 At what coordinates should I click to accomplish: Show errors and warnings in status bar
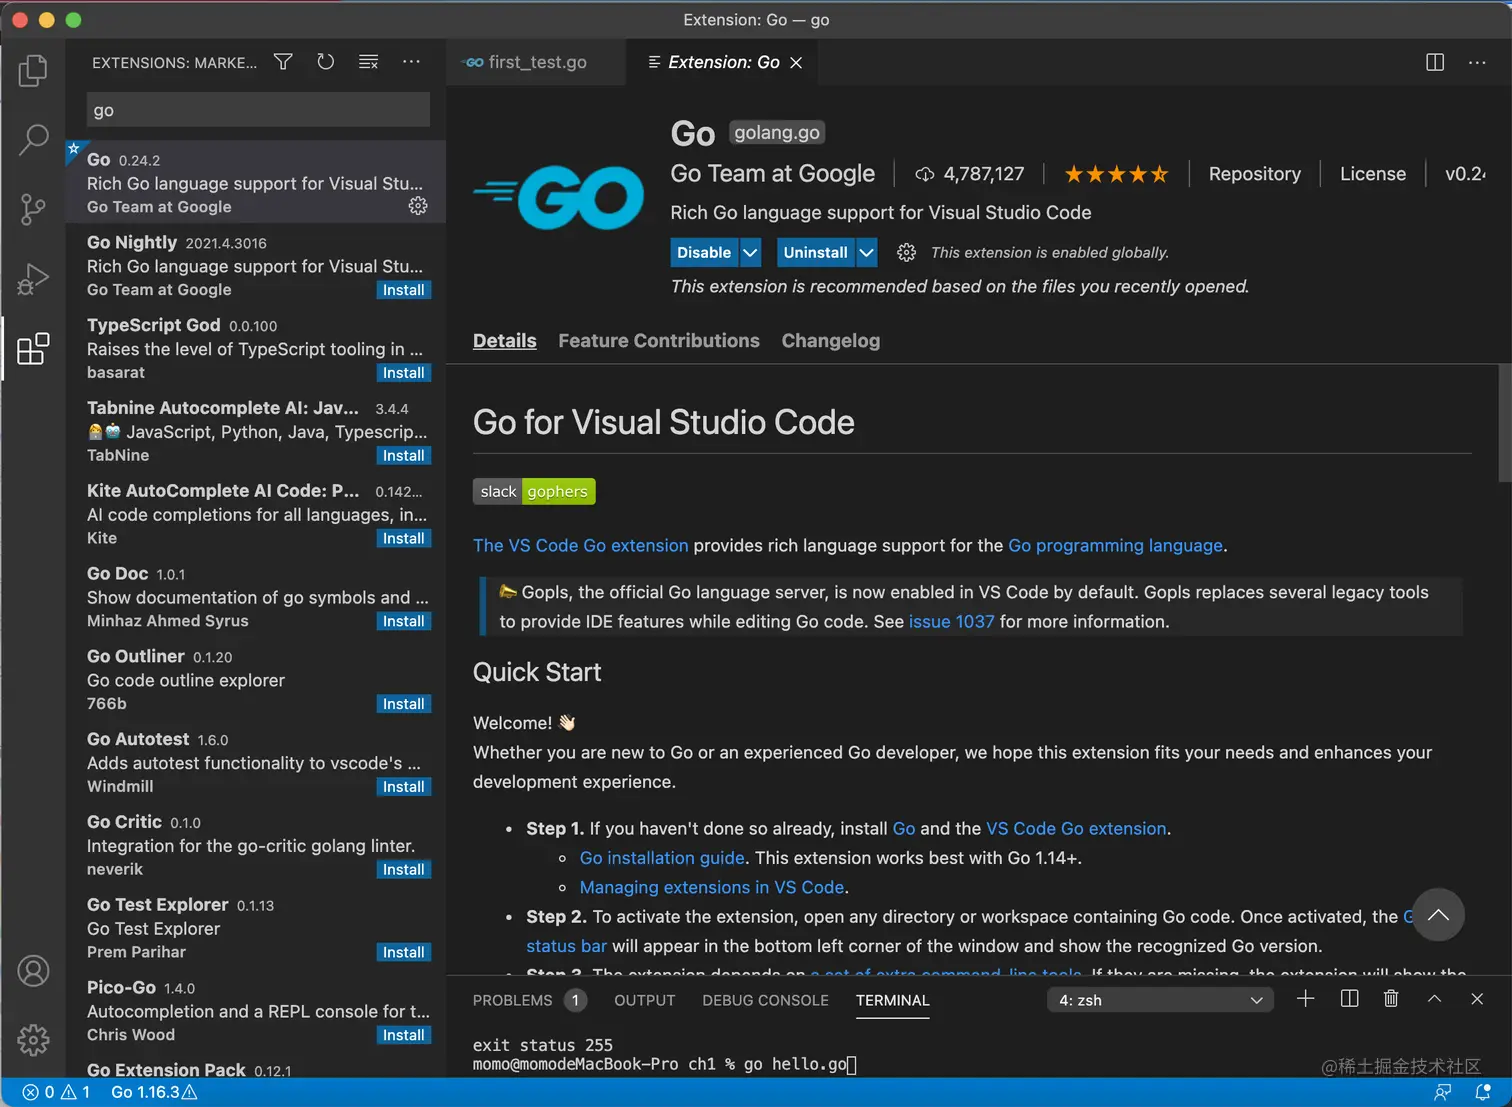[x=56, y=1092]
